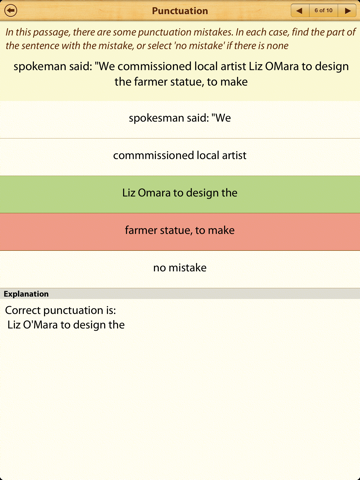This screenshot has width=360, height=480.
Task: Tap the '6 of 10' progress indicator
Action: pyautogui.click(x=323, y=11)
